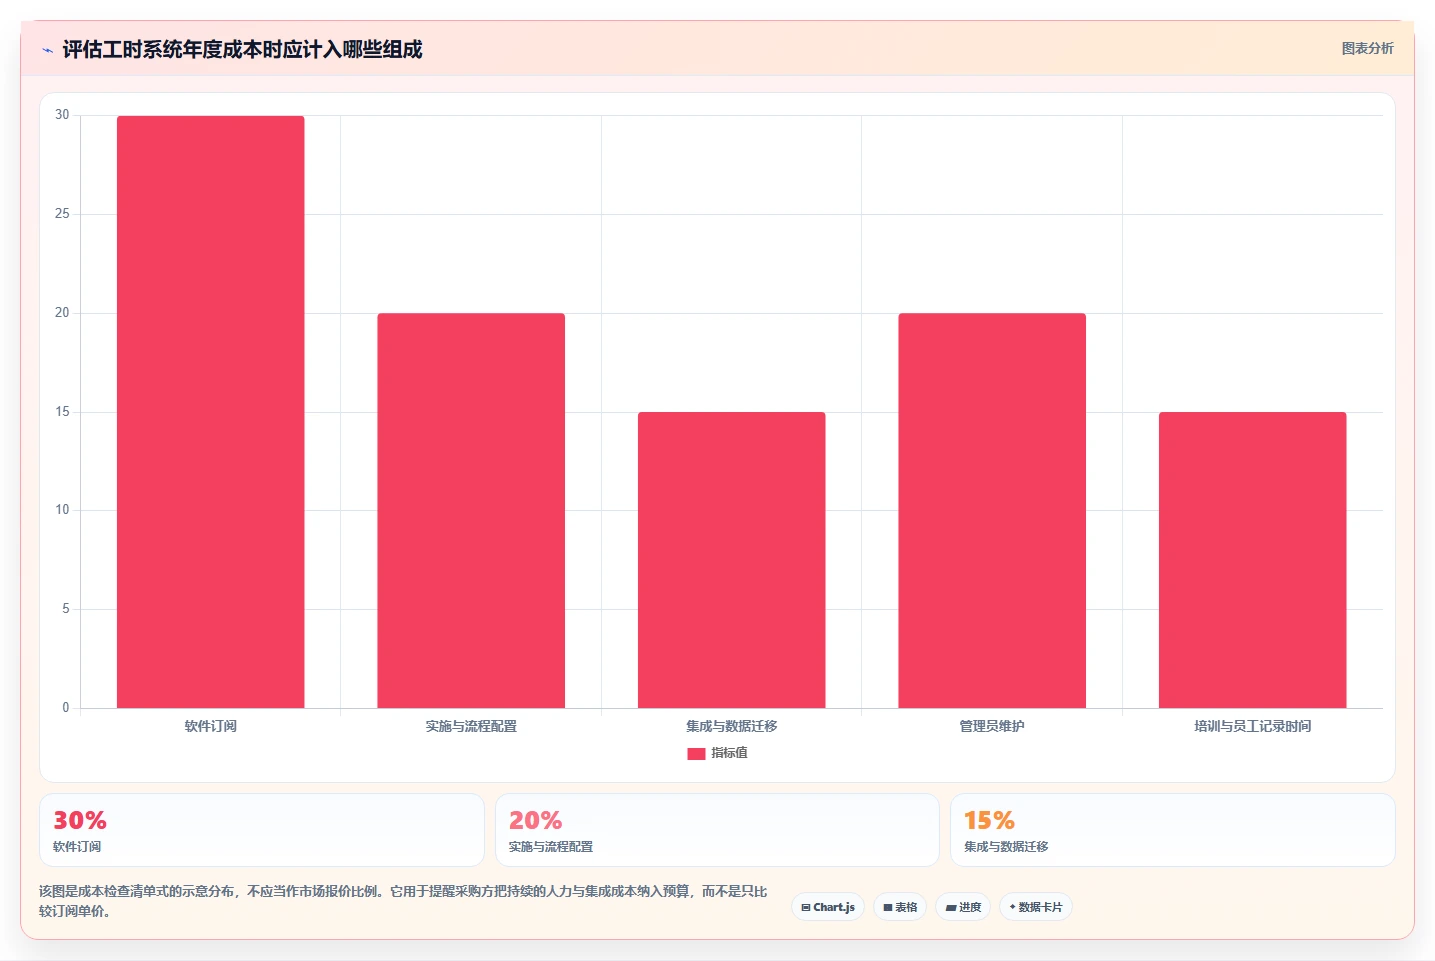The image size is (1435, 961).
Task: Click the 管理员维护 bar
Action: 992,511
